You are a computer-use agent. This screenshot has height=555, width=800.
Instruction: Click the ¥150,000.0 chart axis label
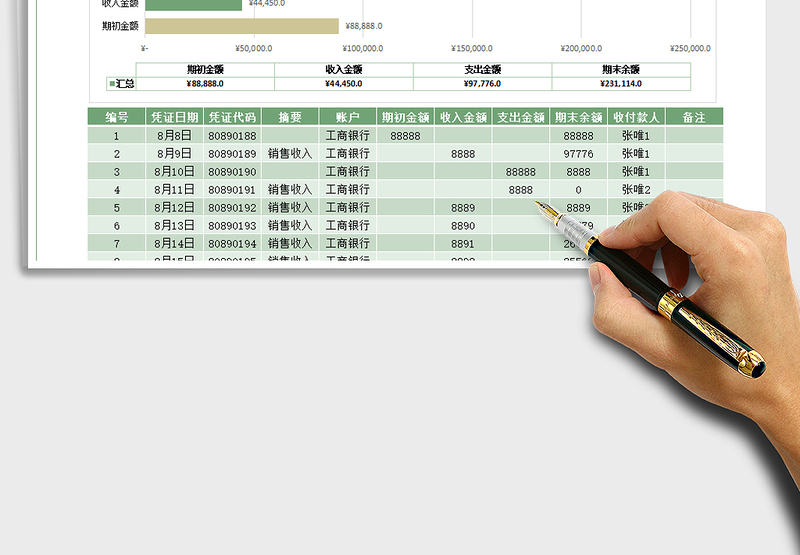coord(472,48)
